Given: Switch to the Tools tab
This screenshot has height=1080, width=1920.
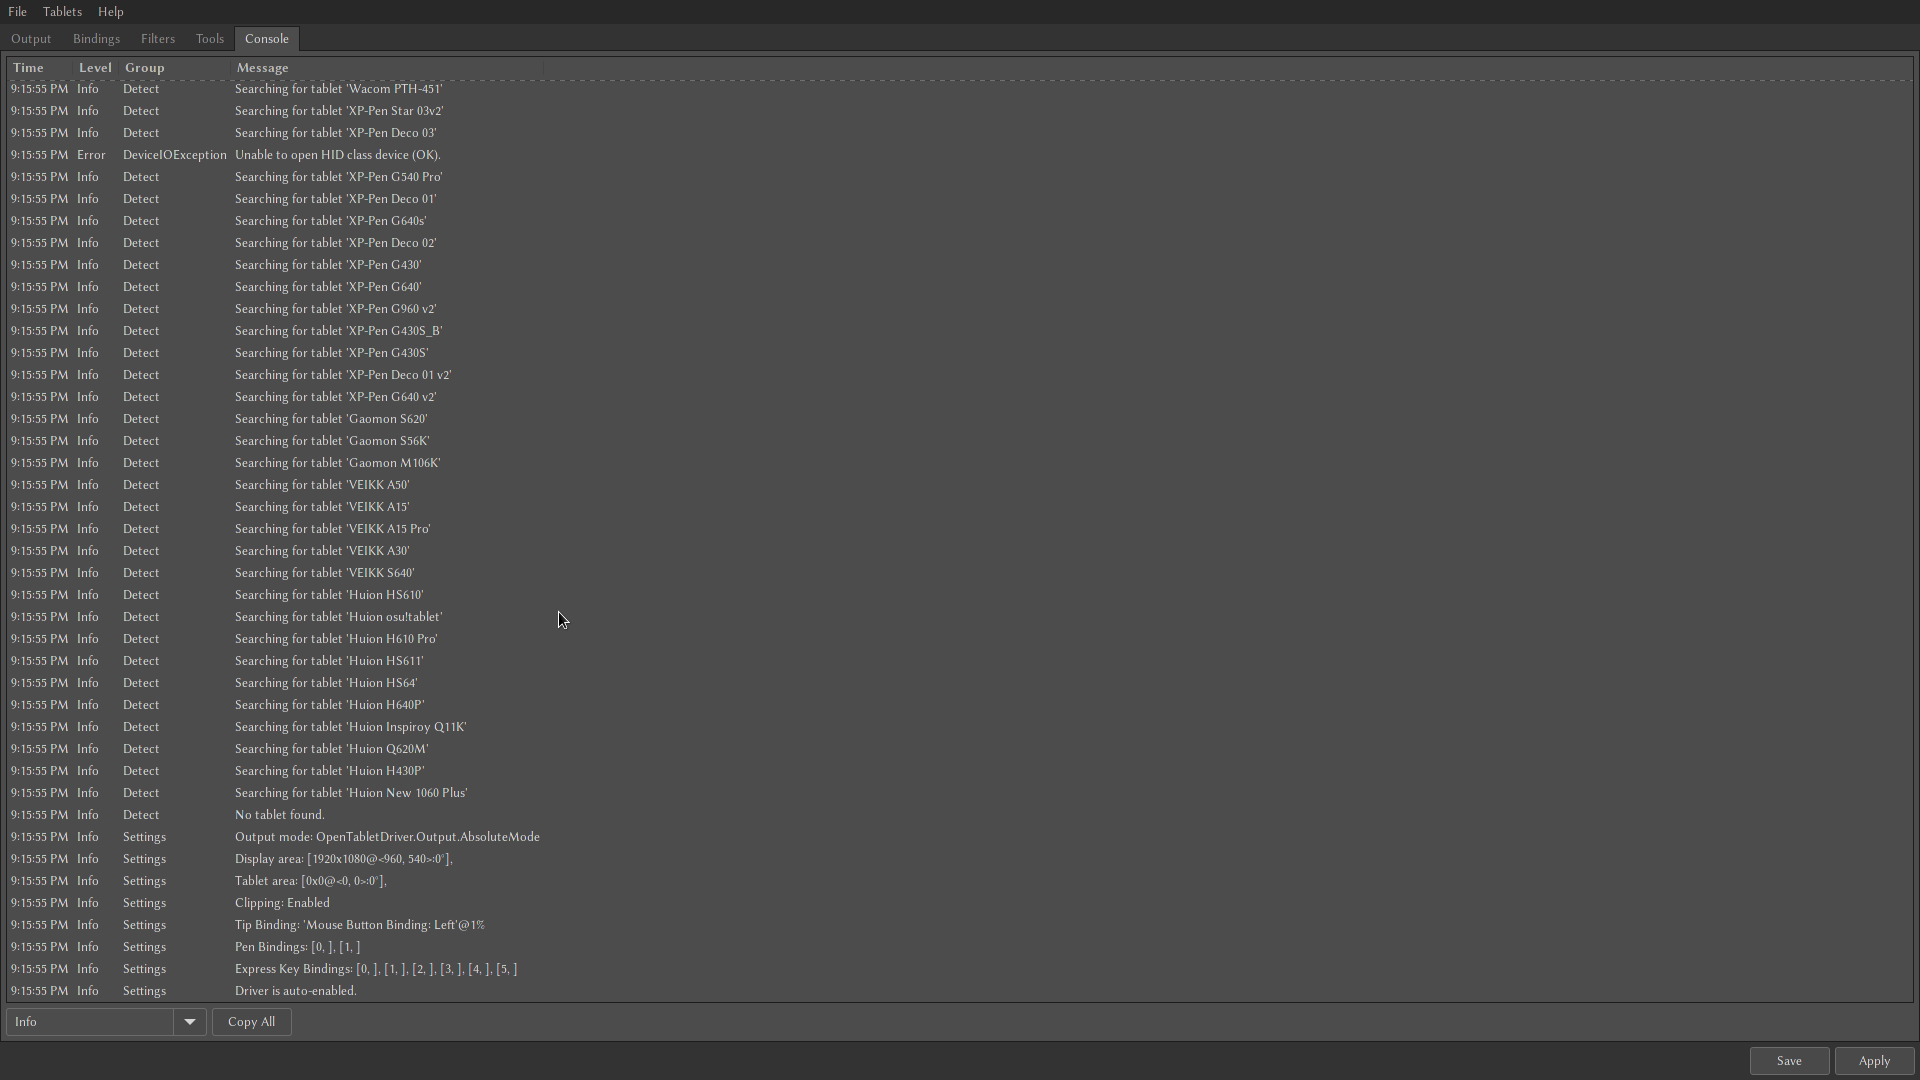Looking at the screenshot, I should 209,38.
